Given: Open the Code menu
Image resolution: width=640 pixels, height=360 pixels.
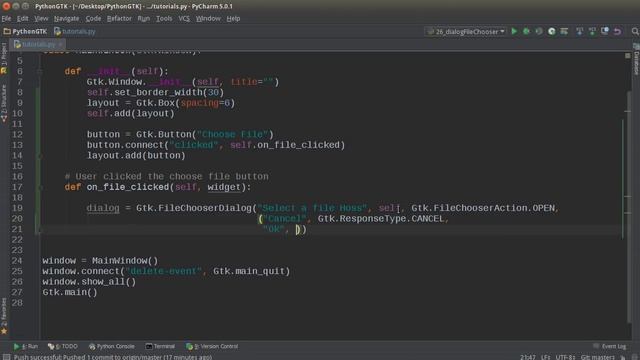Looking at the screenshot, I should (x=93, y=18).
